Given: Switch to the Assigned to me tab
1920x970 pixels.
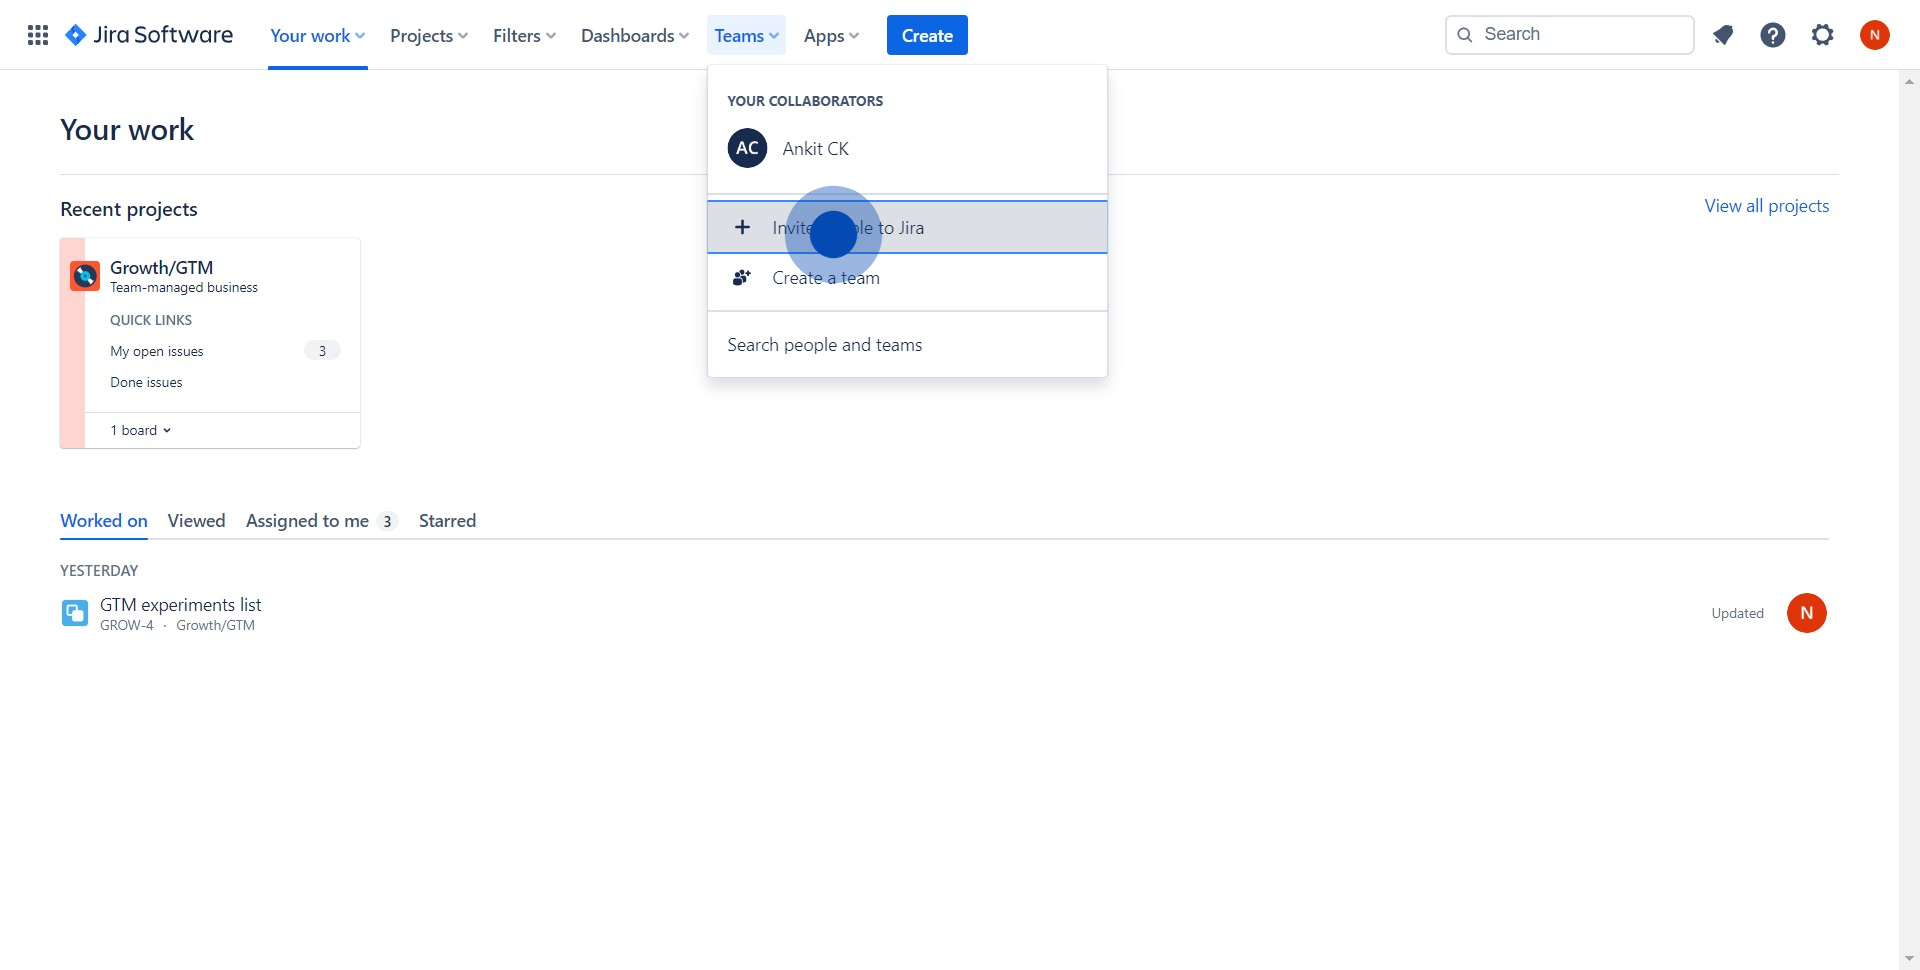Looking at the screenshot, I should click(x=308, y=521).
